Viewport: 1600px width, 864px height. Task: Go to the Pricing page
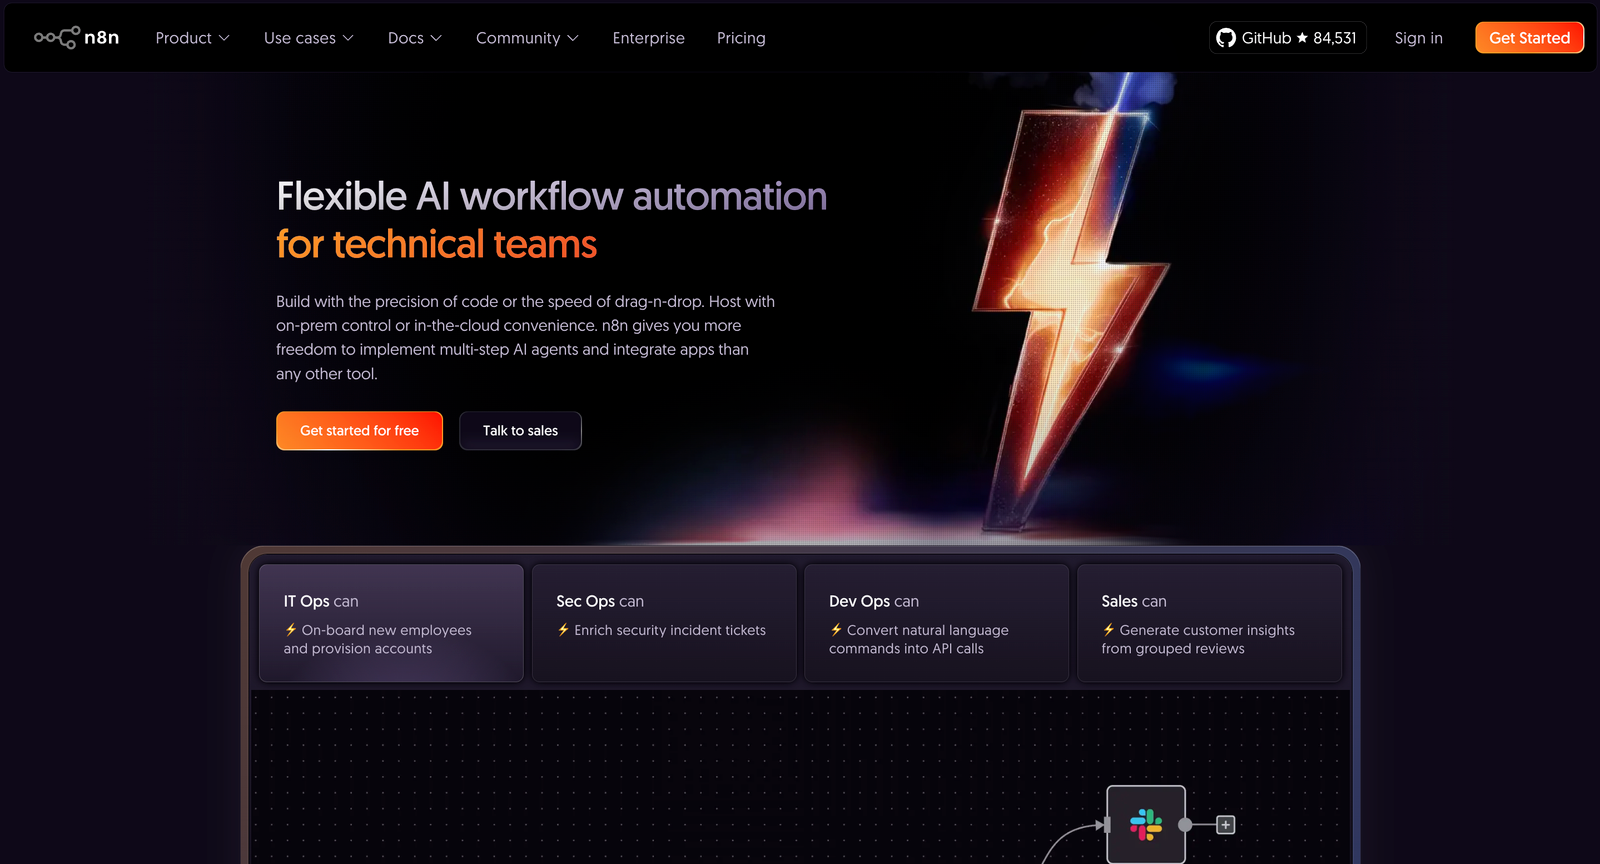[741, 38]
